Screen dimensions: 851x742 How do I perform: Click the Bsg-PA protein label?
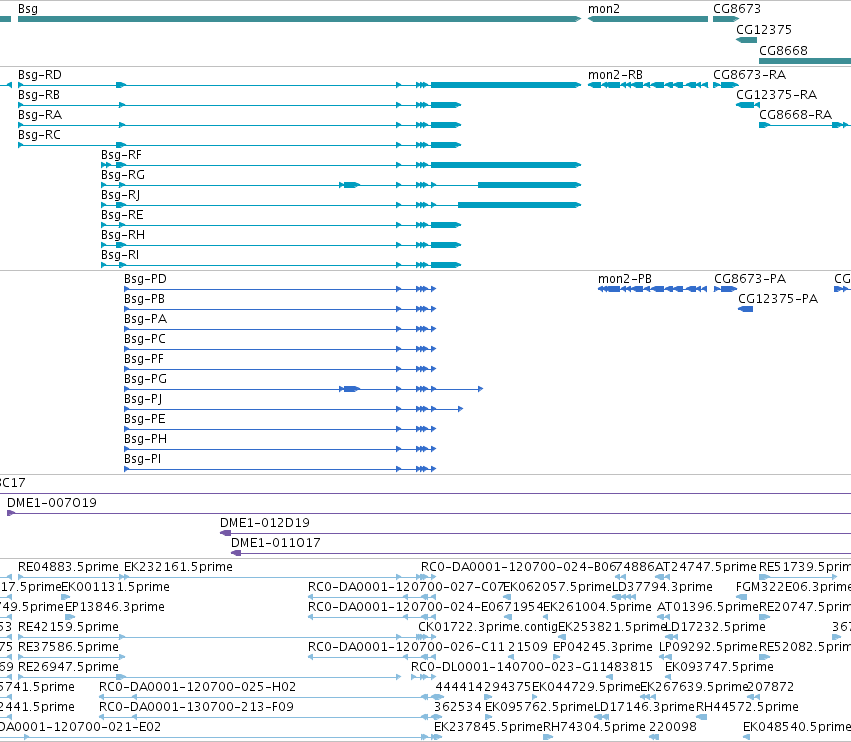point(145,319)
